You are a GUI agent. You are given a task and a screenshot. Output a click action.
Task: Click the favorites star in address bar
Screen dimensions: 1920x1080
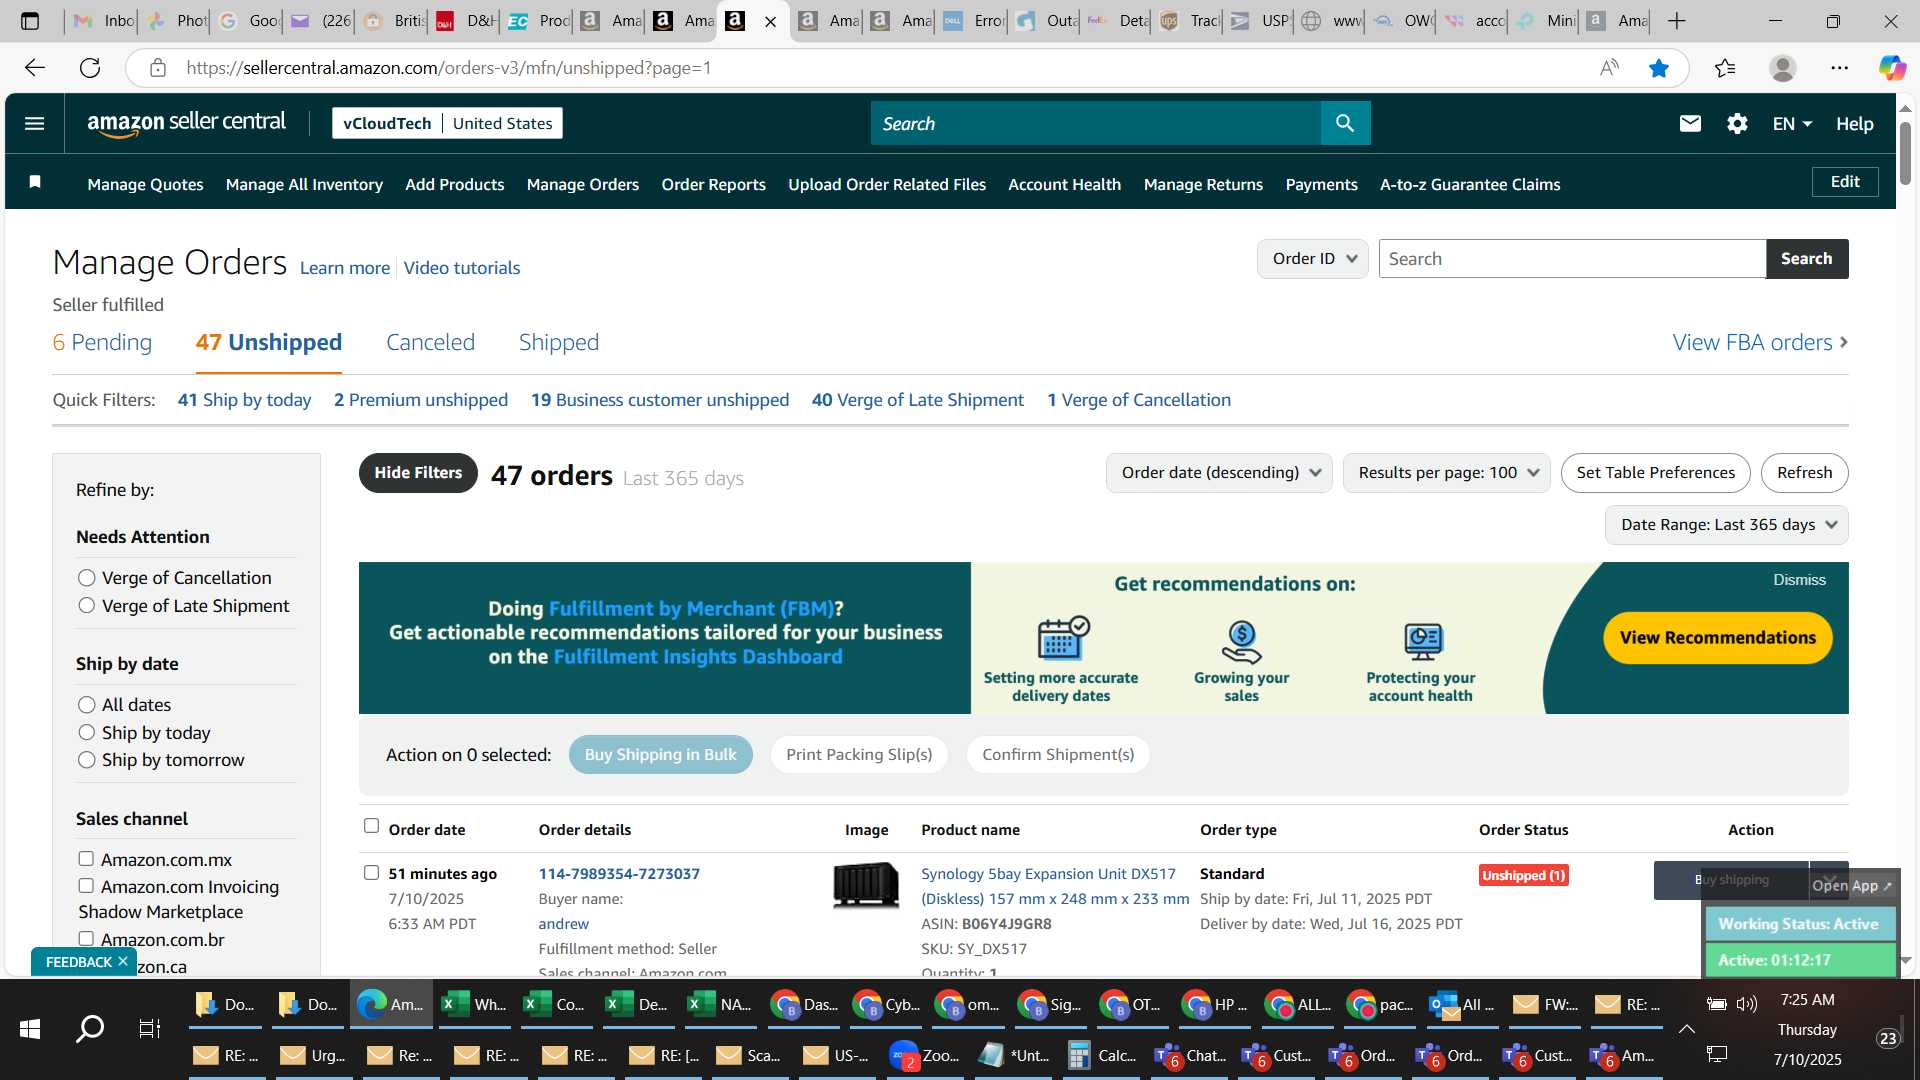pos(1659,68)
